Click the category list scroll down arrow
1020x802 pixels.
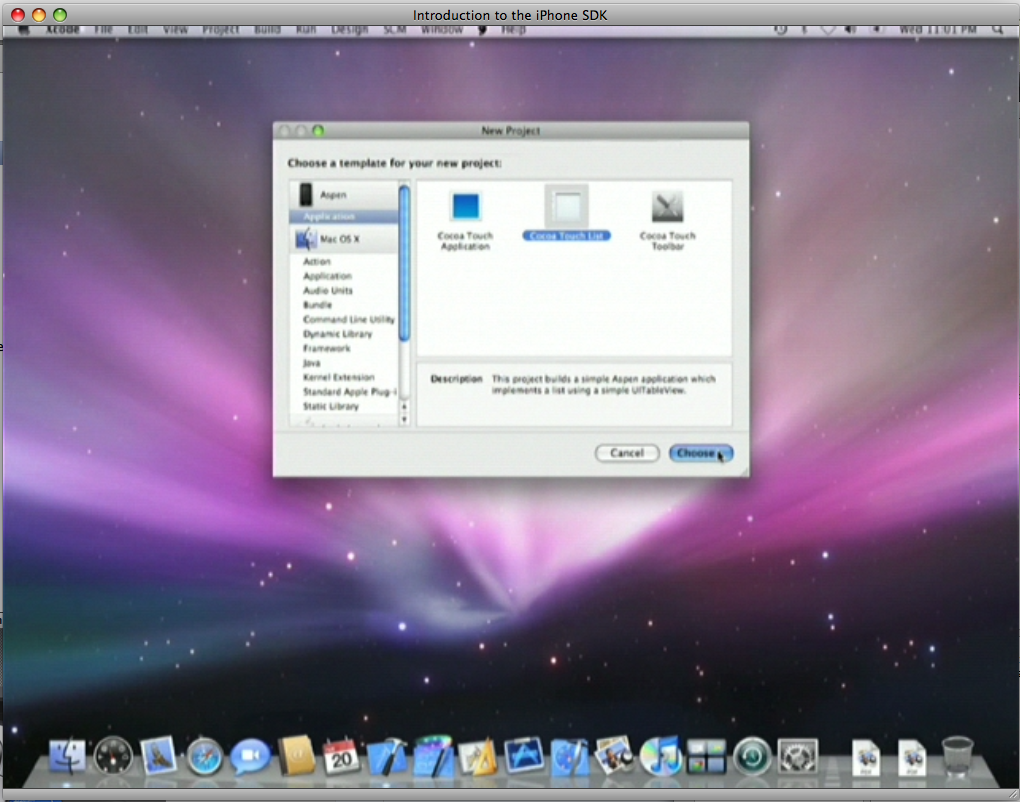tap(404, 420)
